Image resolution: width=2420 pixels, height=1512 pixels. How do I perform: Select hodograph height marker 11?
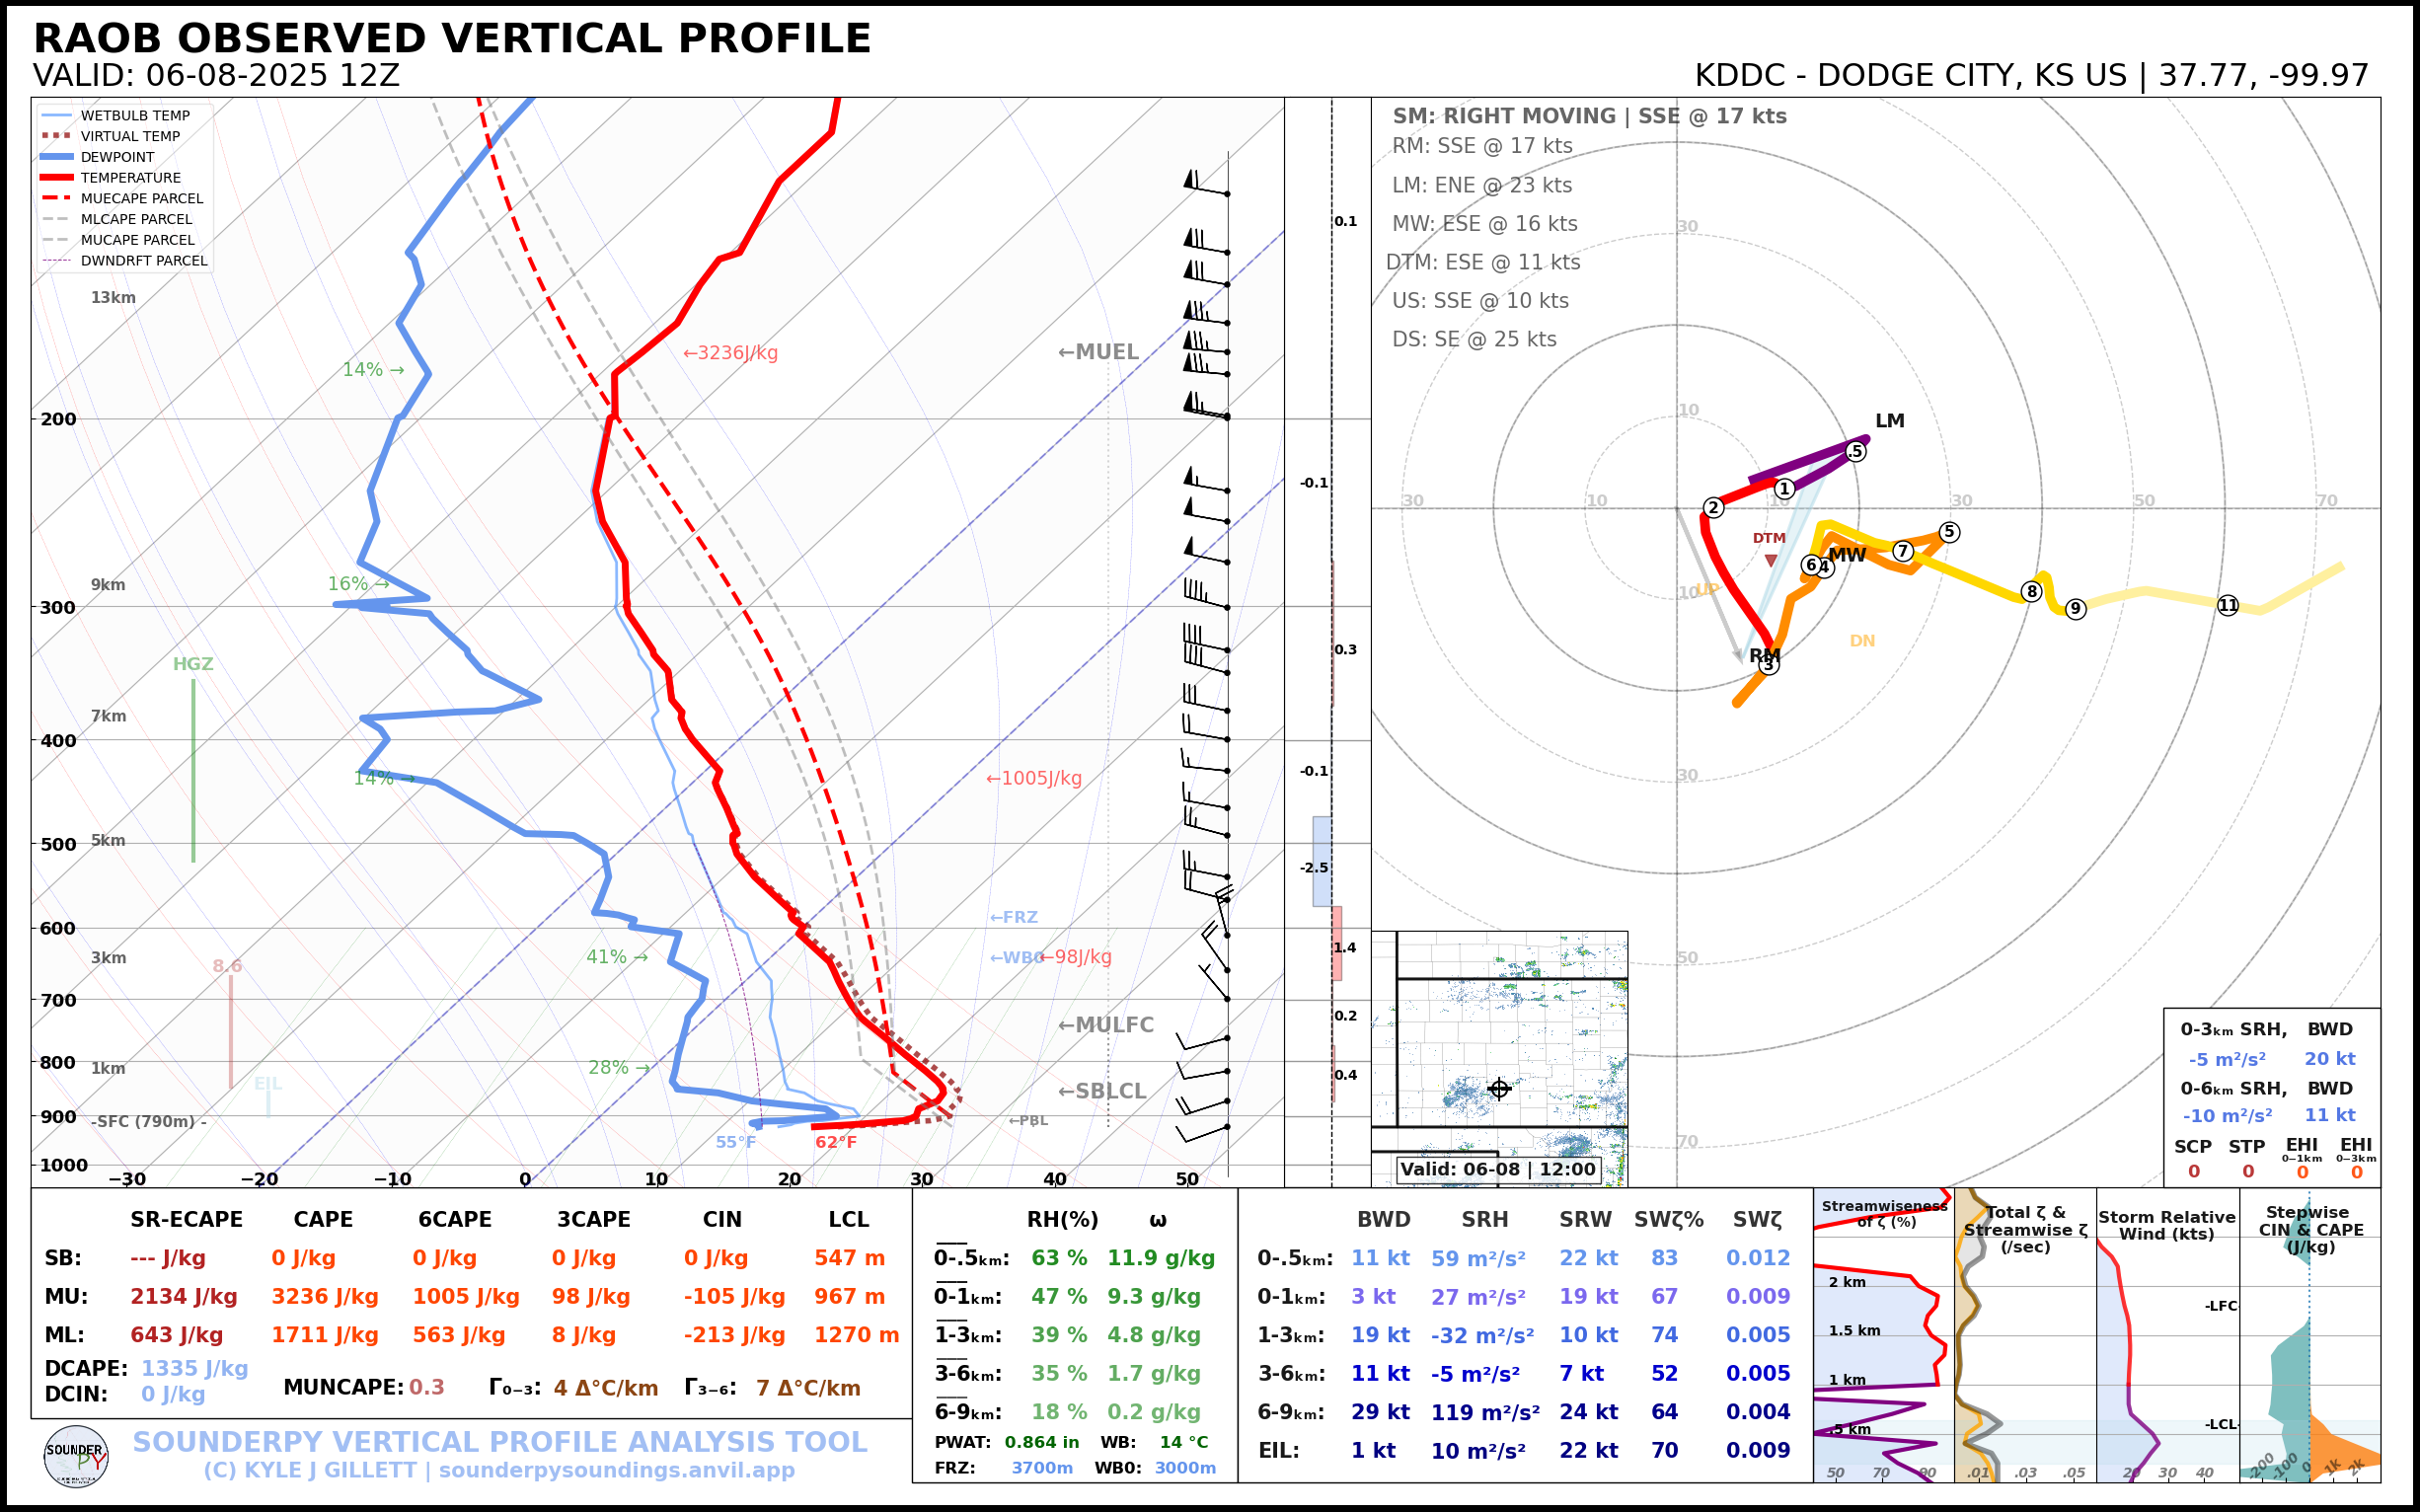[x=2228, y=605]
